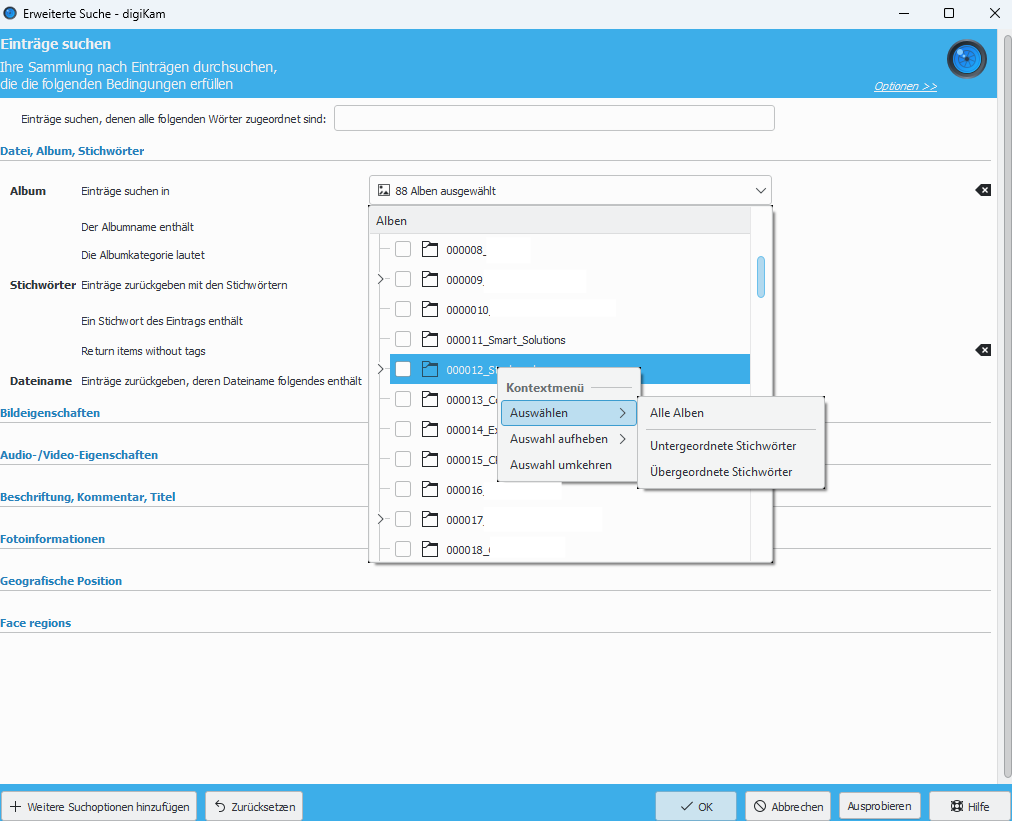Click the clear icon beside Return items without tags
The image size is (1012, 821).
tap(983, 350)
